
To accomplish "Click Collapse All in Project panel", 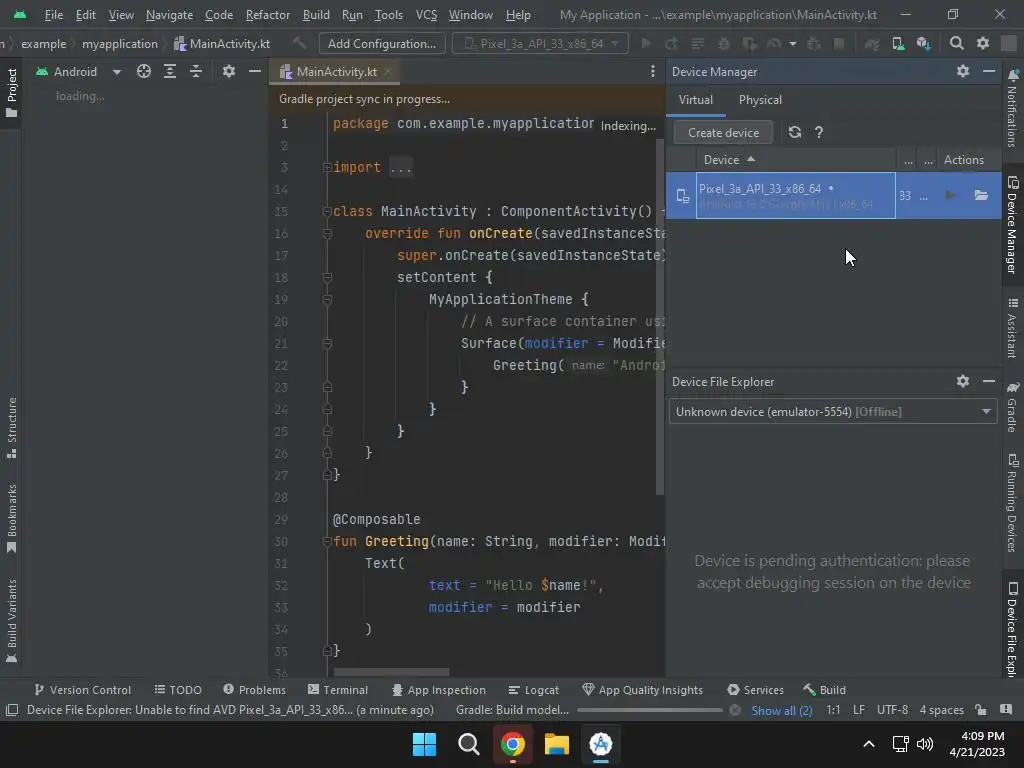I will (x=196, y=72).
